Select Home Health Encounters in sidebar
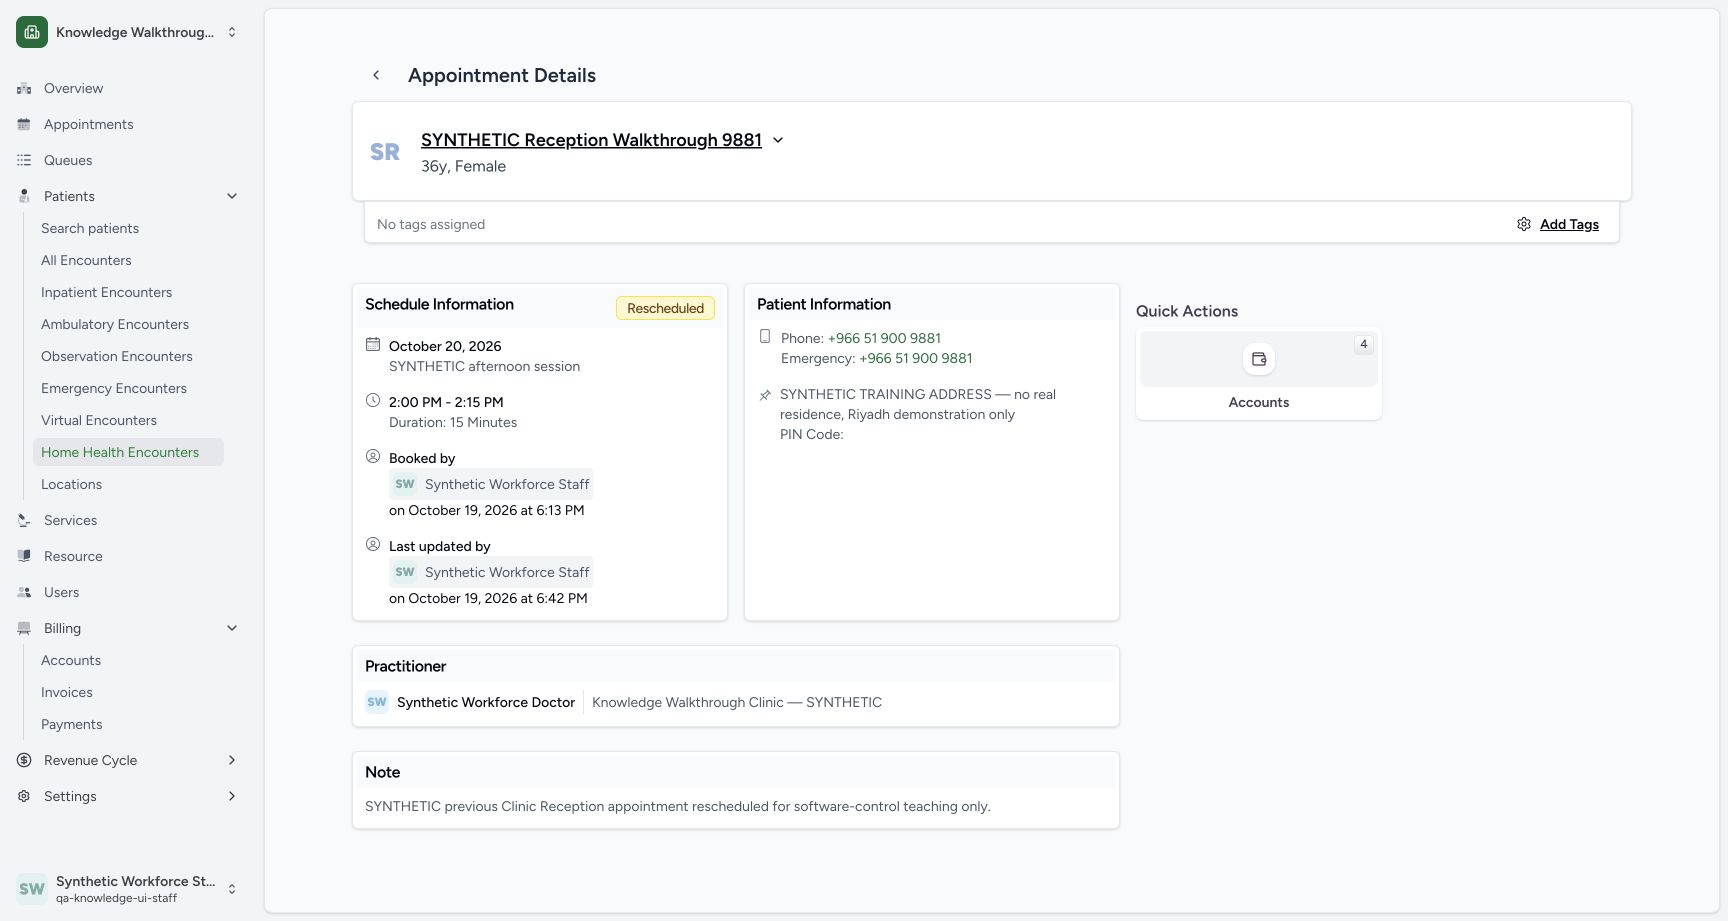This screenshot has height=921, width=1728. [x=128, y=452]
